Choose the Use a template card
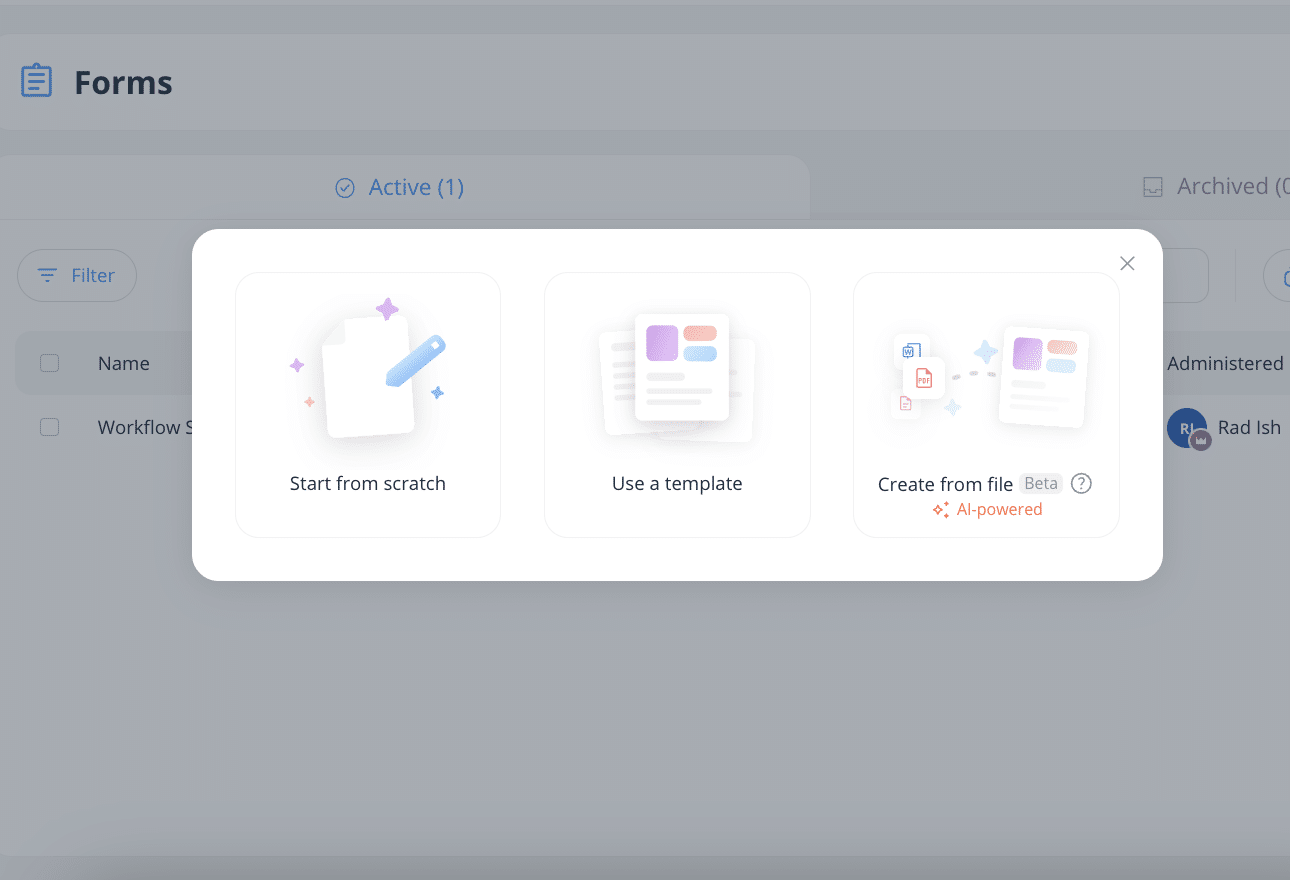The width and height of the screenshot is (1290, 880). [677, 405]
